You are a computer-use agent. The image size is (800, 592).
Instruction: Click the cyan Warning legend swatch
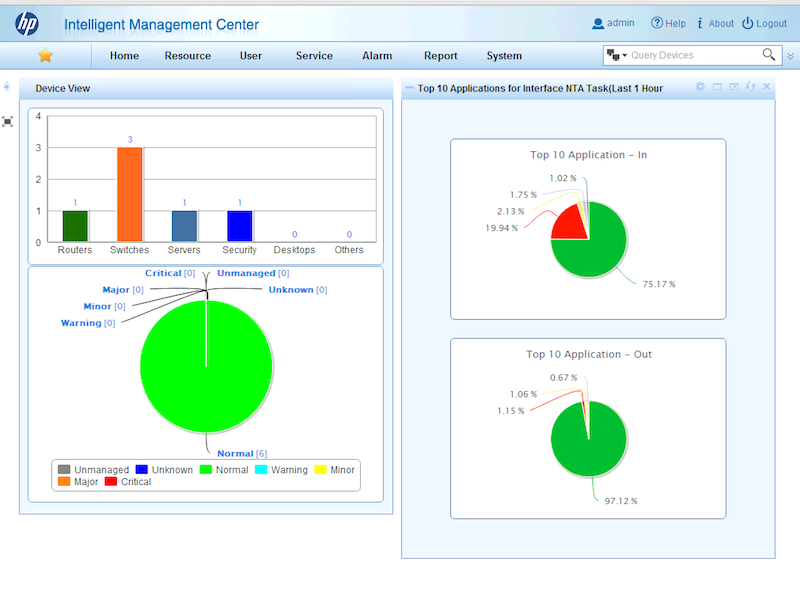click(261, 470)
